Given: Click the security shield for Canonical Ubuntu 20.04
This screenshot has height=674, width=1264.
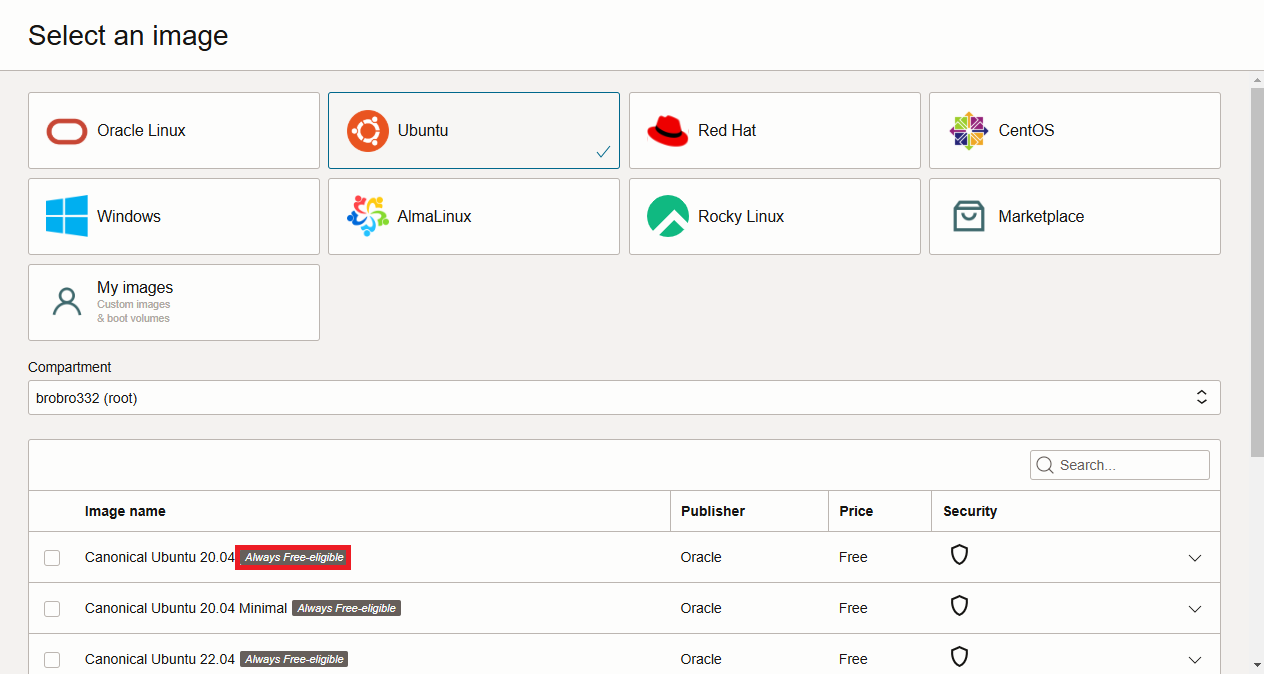Looking at the screenshot, I should pos(959,555).
